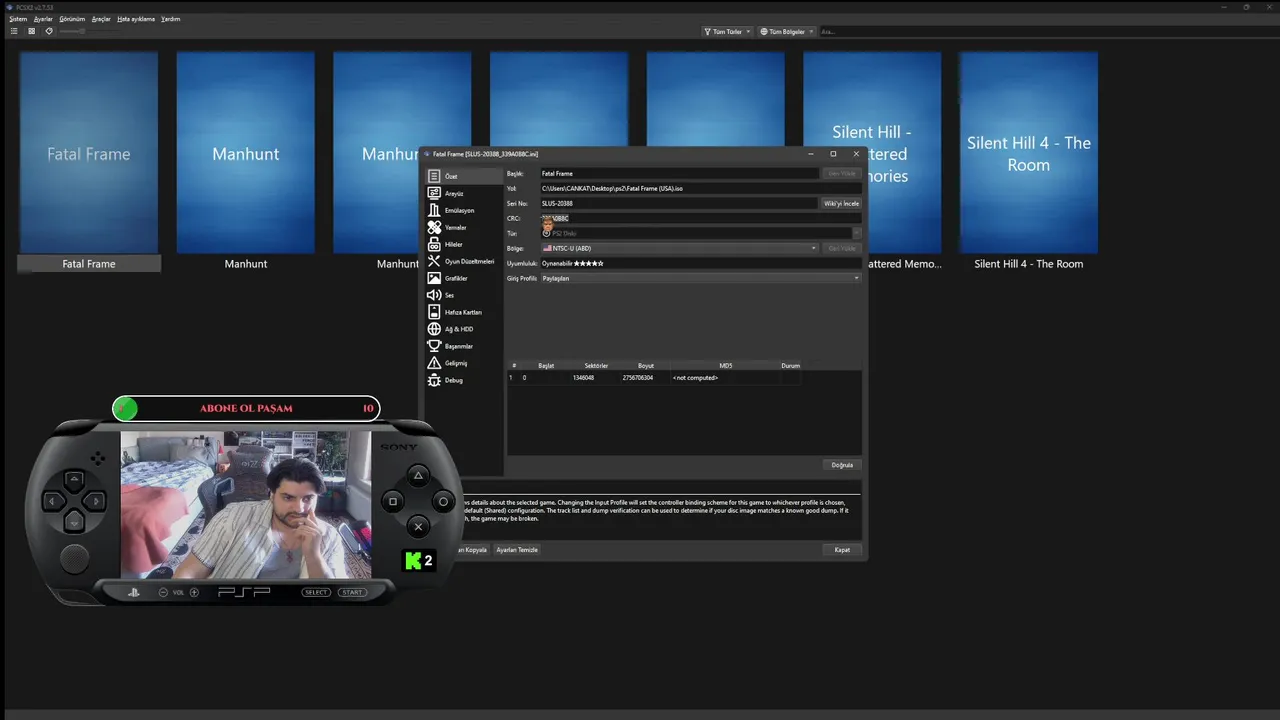Select the Emülasyon settings icon

coord(434,210)
